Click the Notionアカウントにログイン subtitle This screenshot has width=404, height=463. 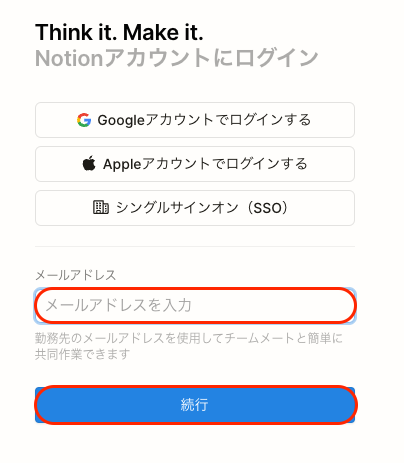[177, 58]
